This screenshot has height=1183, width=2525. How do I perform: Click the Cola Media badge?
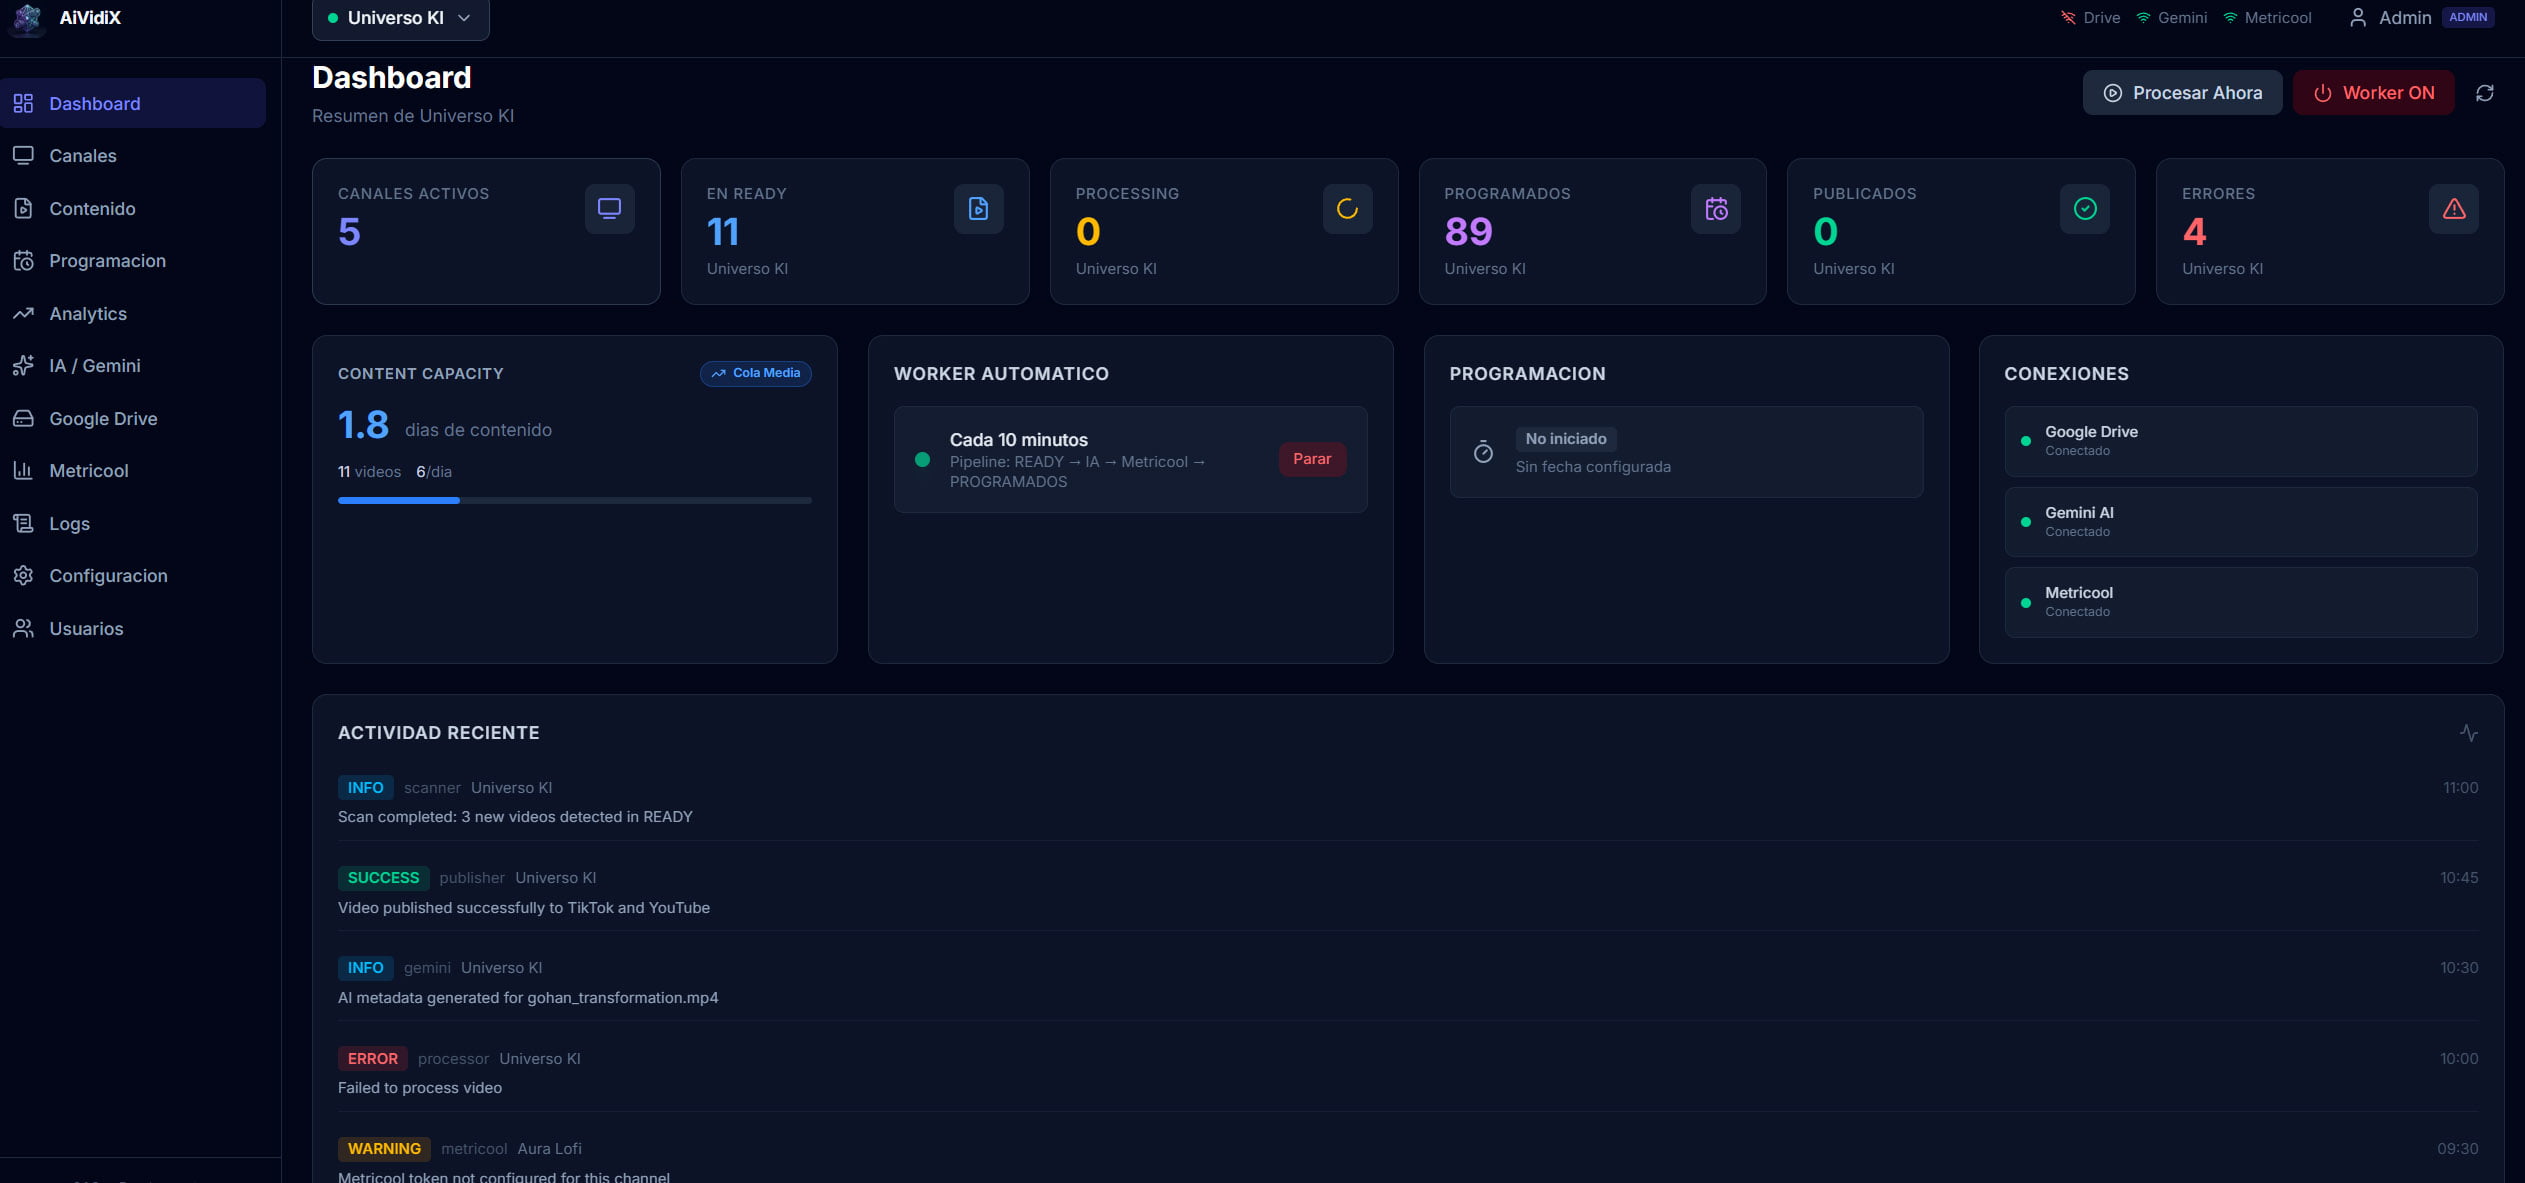click(755, 373)
